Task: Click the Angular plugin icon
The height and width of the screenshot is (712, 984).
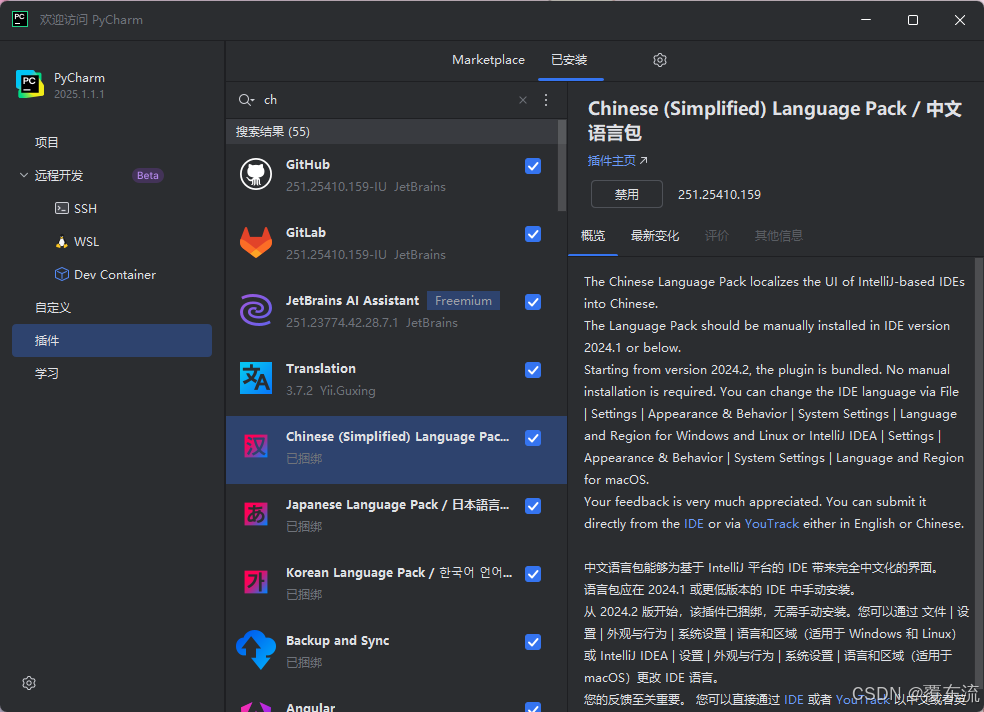Action: [x=256, y=707]
